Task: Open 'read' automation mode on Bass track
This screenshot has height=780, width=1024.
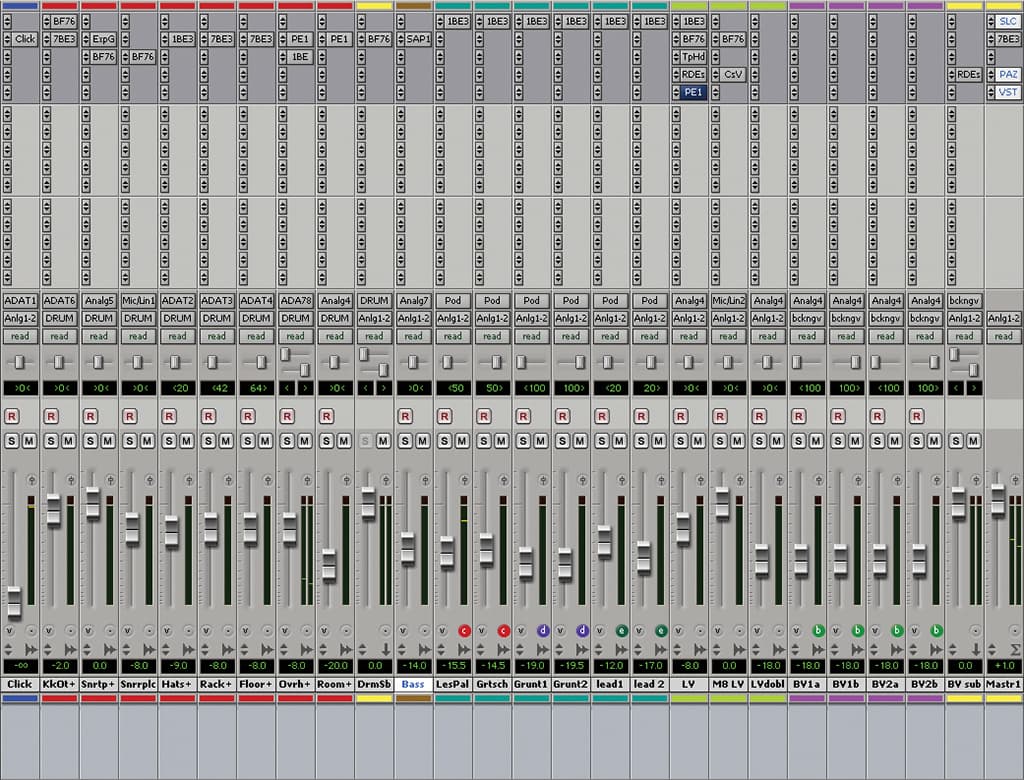Action: coord(413,336)
